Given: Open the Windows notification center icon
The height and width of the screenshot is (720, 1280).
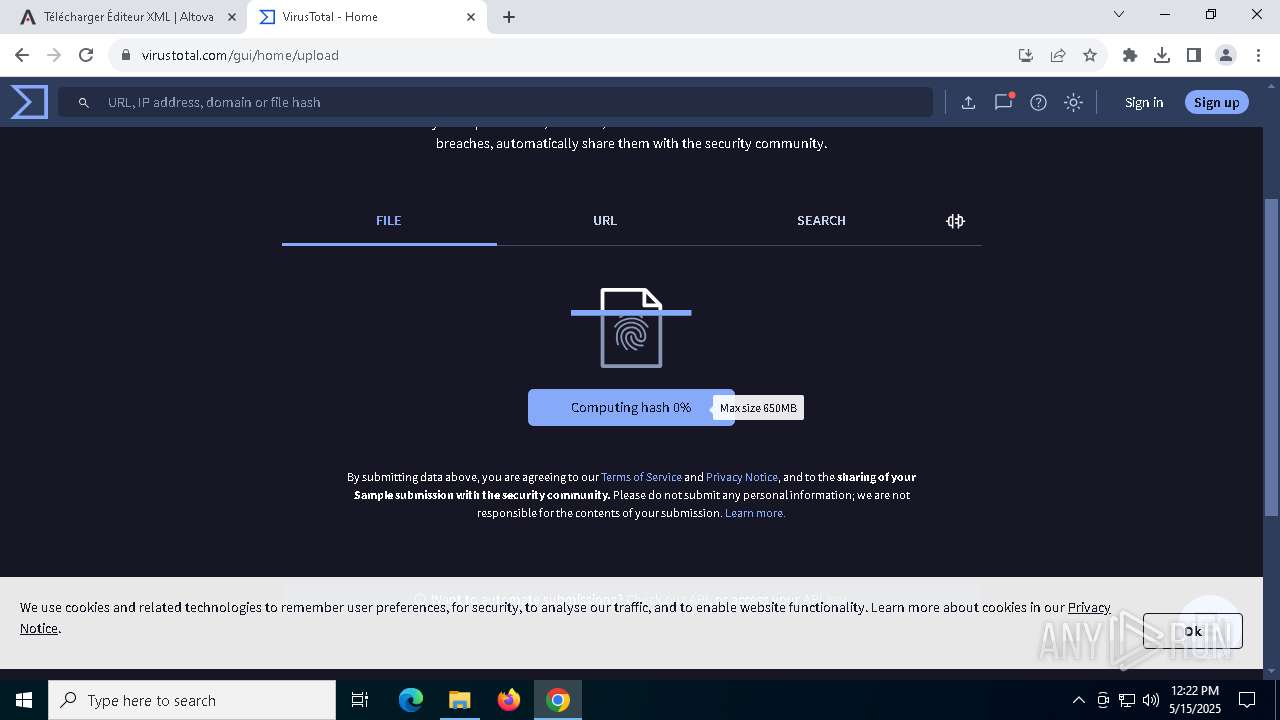Looking at the screenshot, I should [1247, 700].
